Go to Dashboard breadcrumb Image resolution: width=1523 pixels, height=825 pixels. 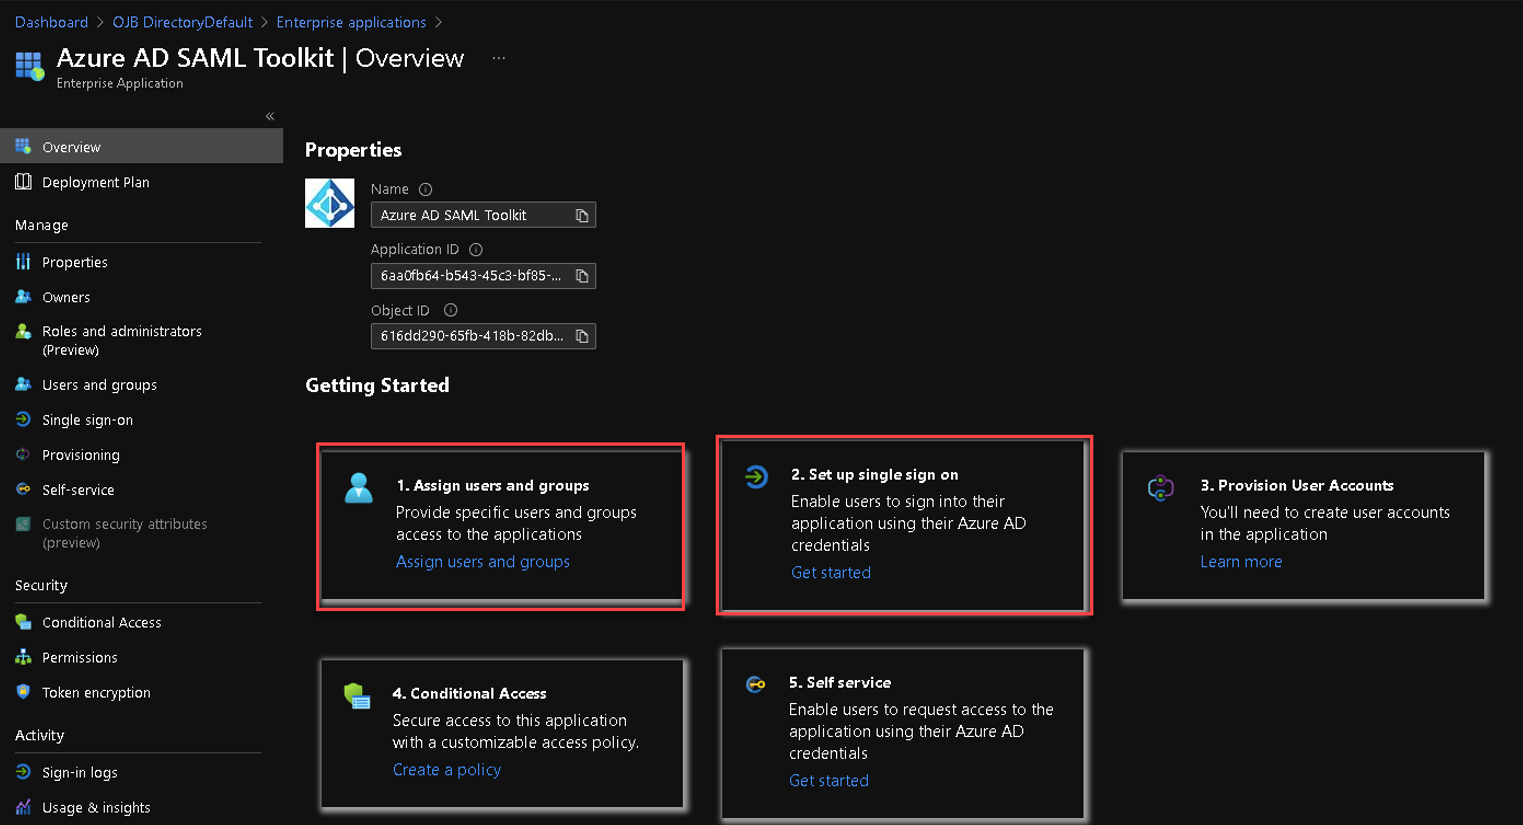click(x=51, y=22)
